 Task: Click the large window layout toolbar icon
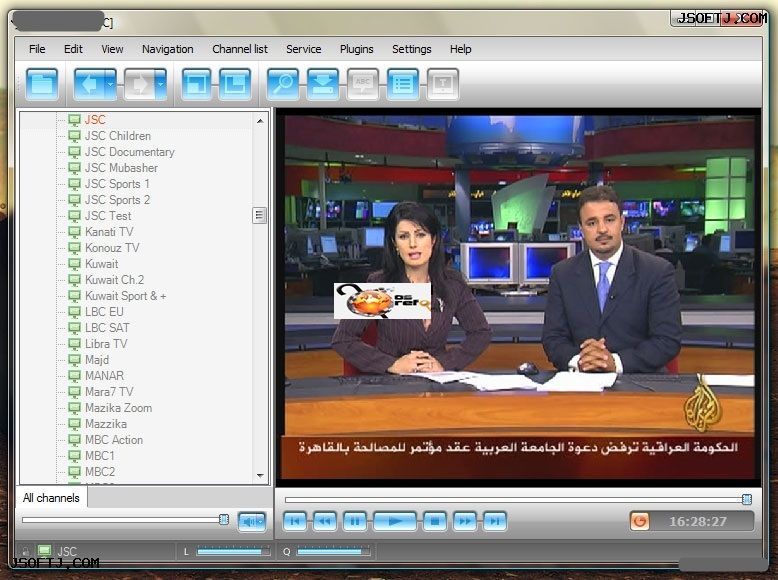pyautogui.click(x=235, y=84)
